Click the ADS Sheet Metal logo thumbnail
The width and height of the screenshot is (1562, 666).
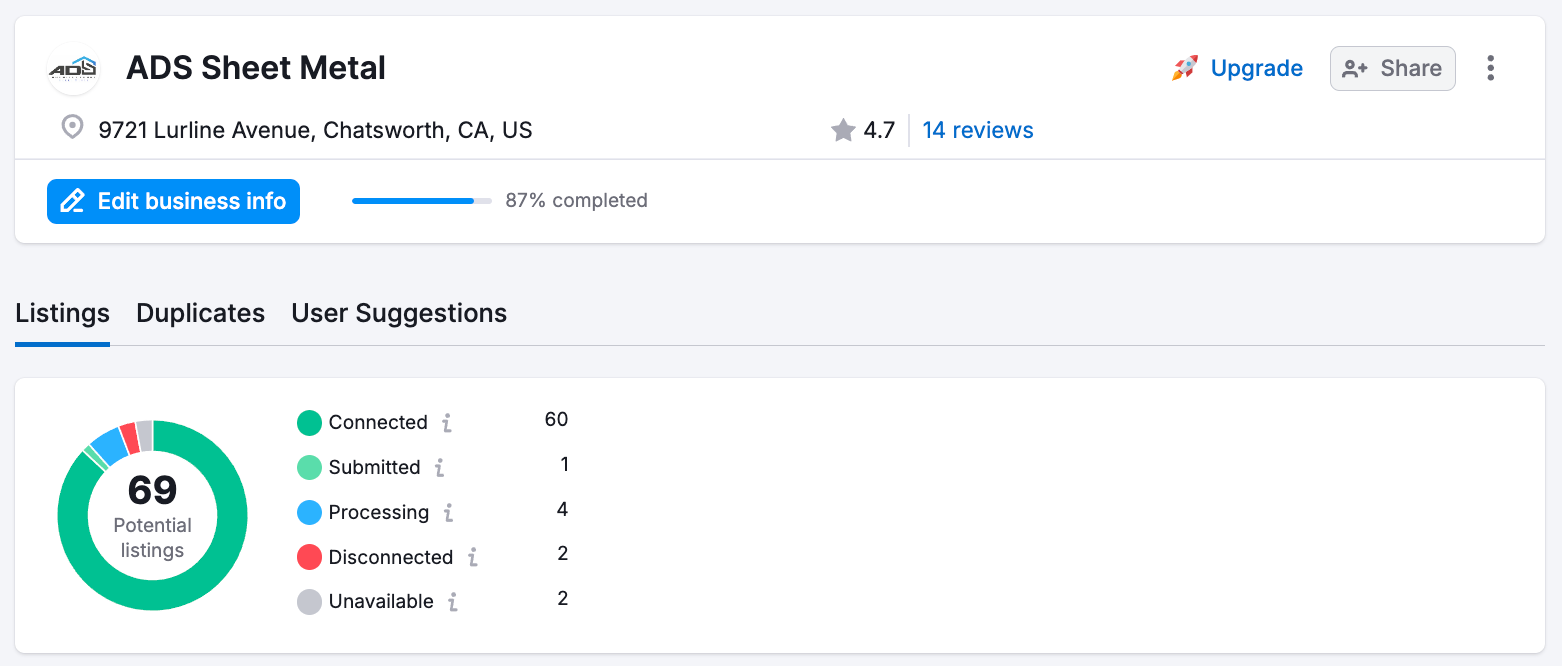point(74,69)
